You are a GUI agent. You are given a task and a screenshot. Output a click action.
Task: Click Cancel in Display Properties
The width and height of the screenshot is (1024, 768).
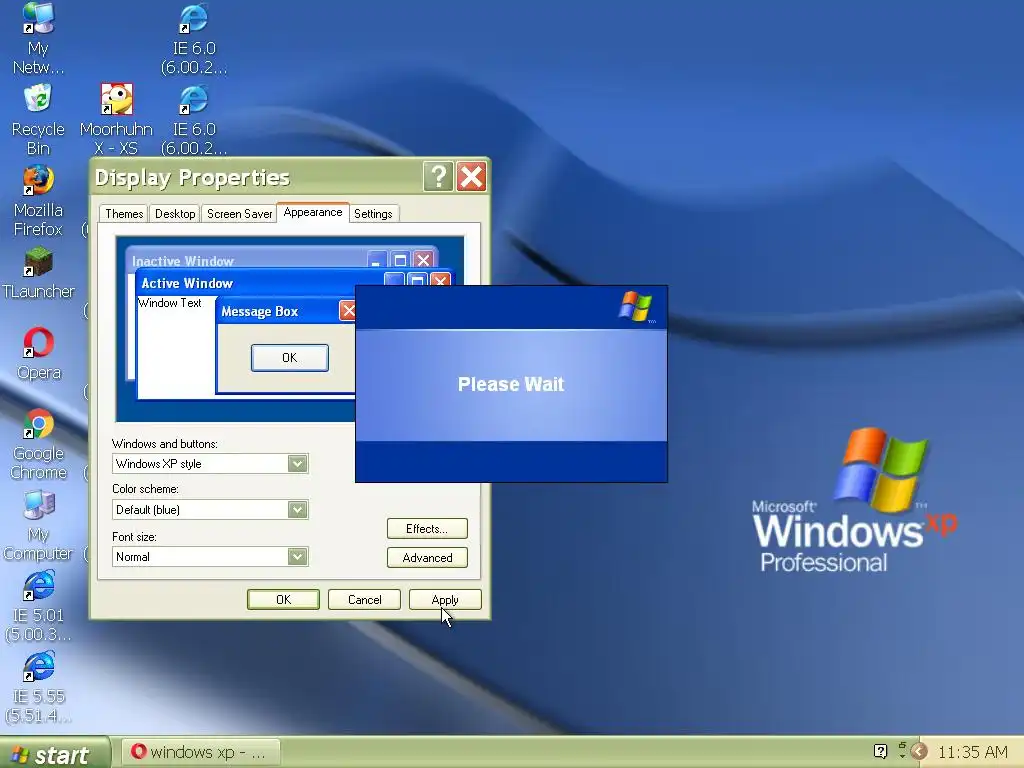(x=364, y=600)
